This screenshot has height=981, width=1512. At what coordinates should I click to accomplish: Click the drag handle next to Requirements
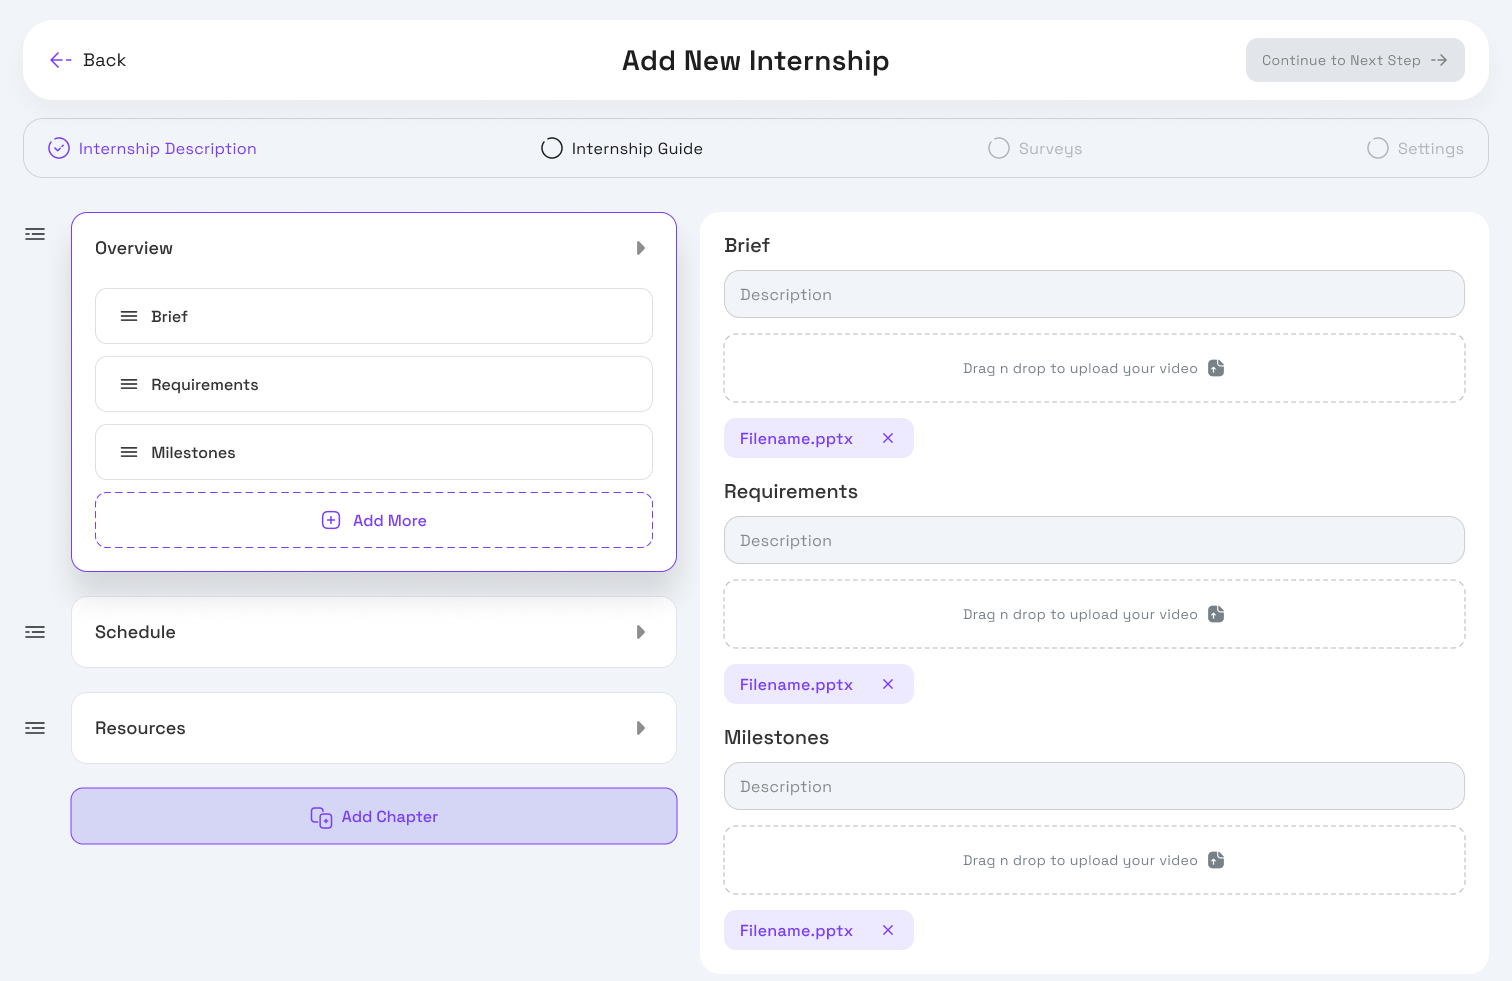pyautogui.click(x=128, y=384)
